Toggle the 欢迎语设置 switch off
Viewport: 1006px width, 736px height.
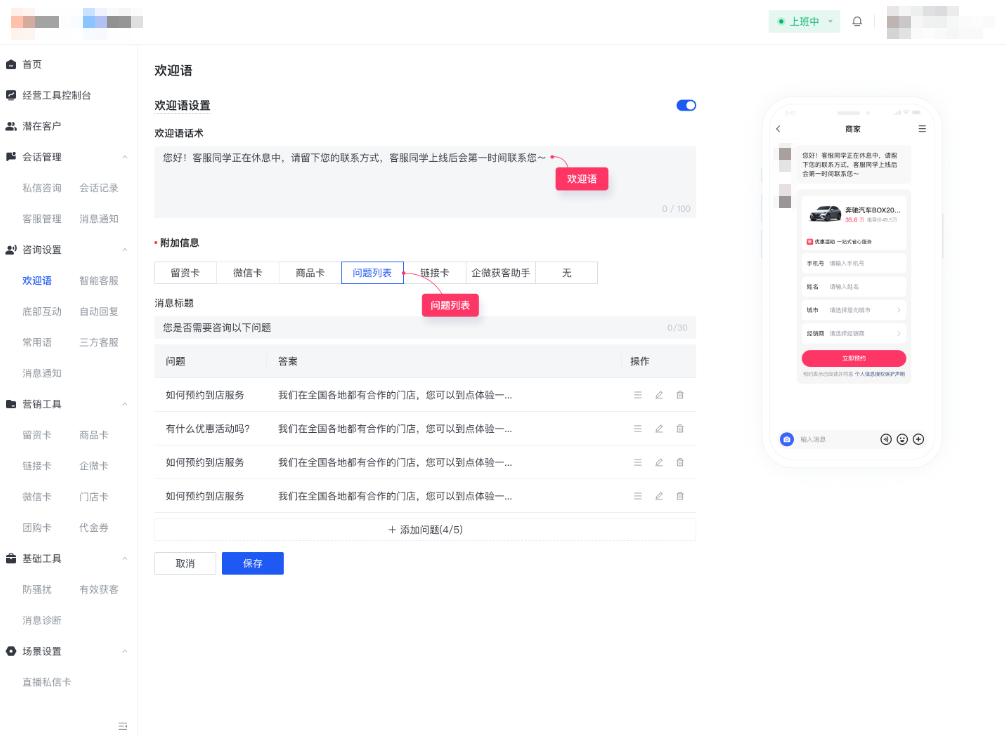(x=685, y=104)
